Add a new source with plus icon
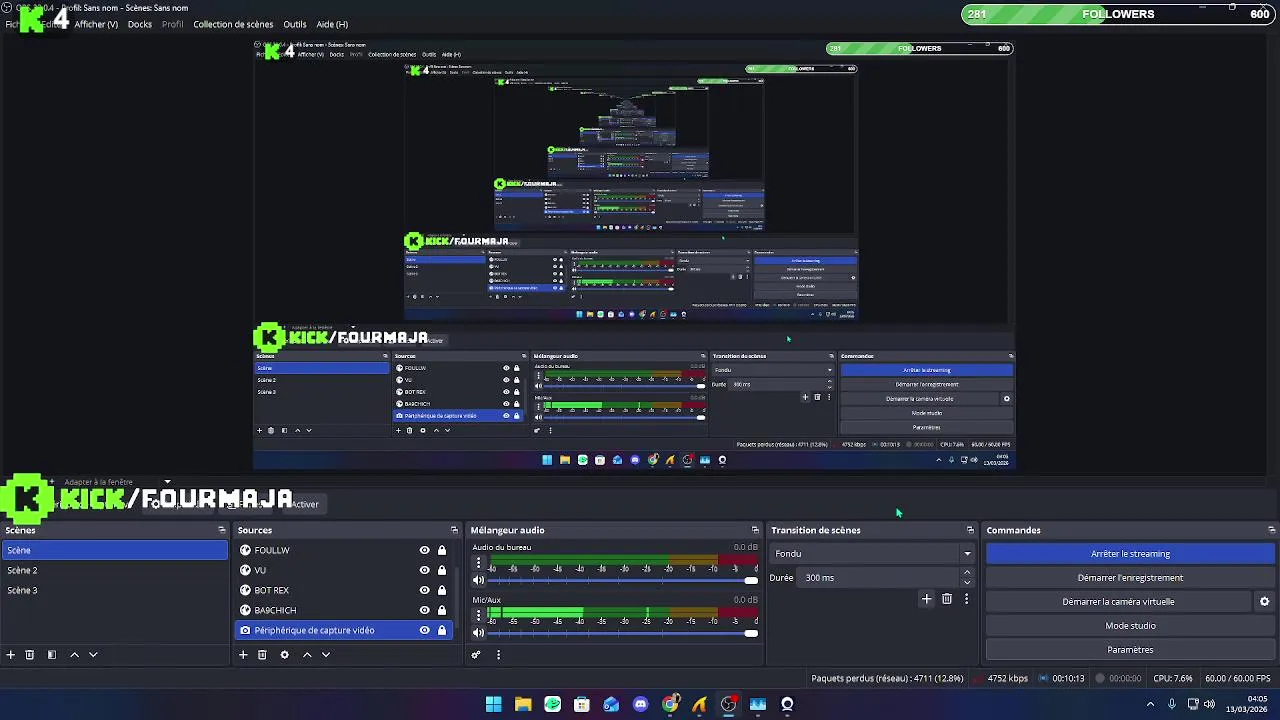The width and height of the screenshot is (1280, 720). coord(243,655)
